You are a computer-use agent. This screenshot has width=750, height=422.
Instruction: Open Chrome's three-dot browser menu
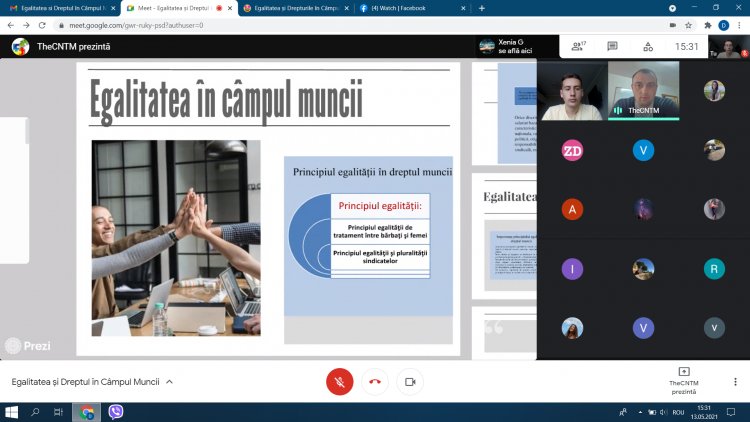click(x=739, y=24)
